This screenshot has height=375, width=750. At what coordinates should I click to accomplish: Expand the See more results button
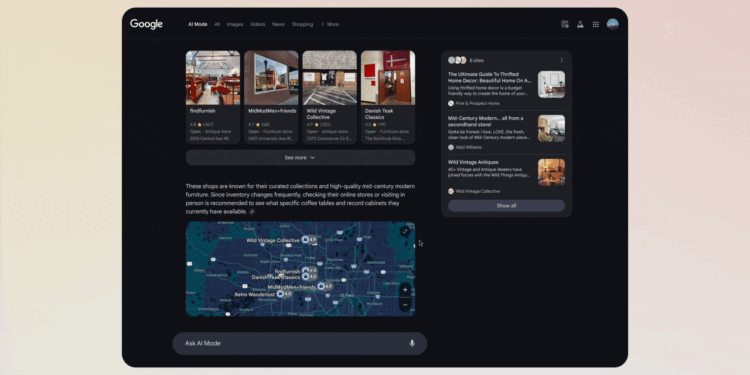pos(300,158)
